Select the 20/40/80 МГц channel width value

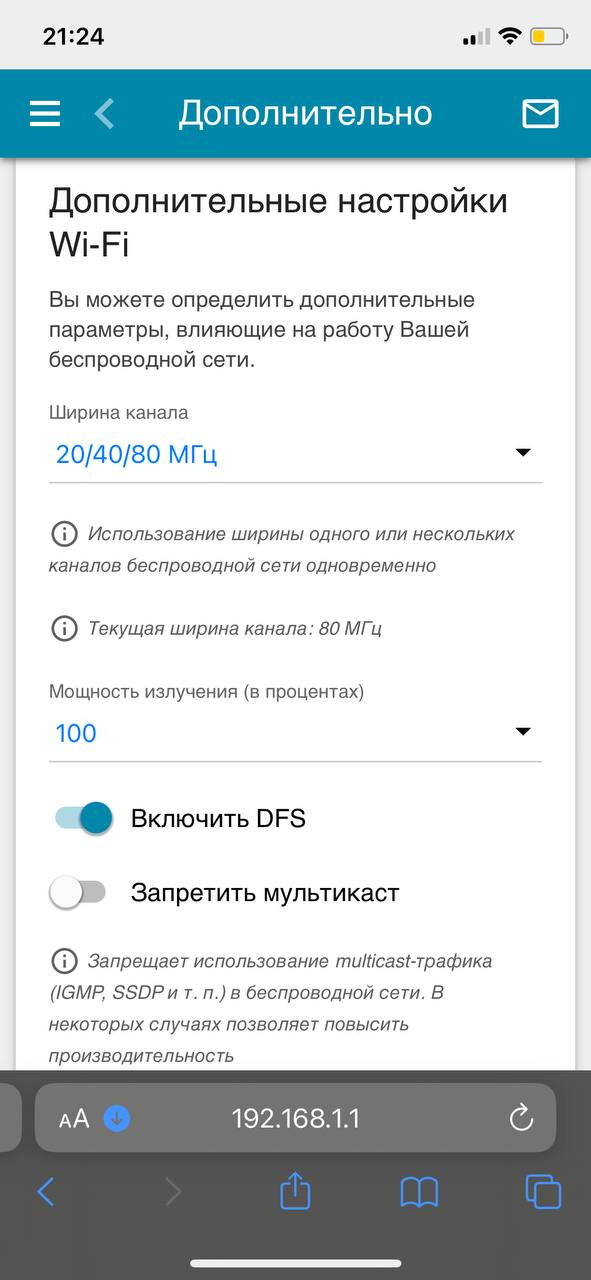click(137, 454)
